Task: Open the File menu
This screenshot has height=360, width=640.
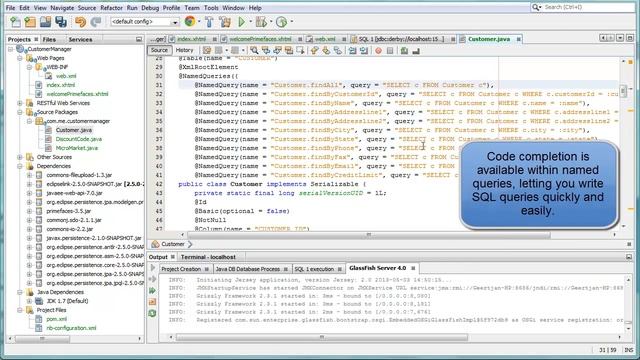Action: [x=10, y=8]
